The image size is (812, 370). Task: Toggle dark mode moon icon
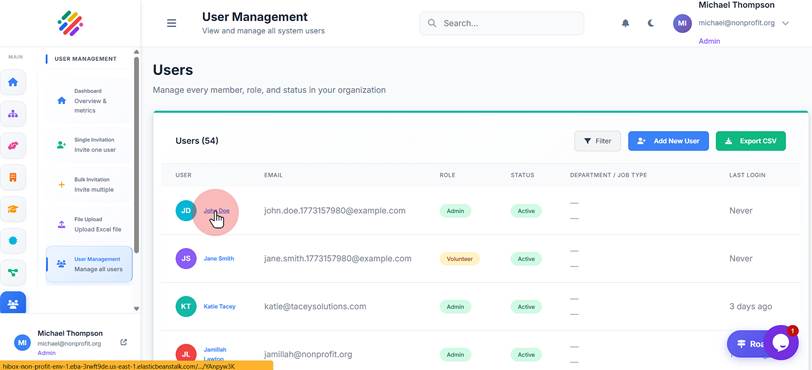(x=651, y=23)
